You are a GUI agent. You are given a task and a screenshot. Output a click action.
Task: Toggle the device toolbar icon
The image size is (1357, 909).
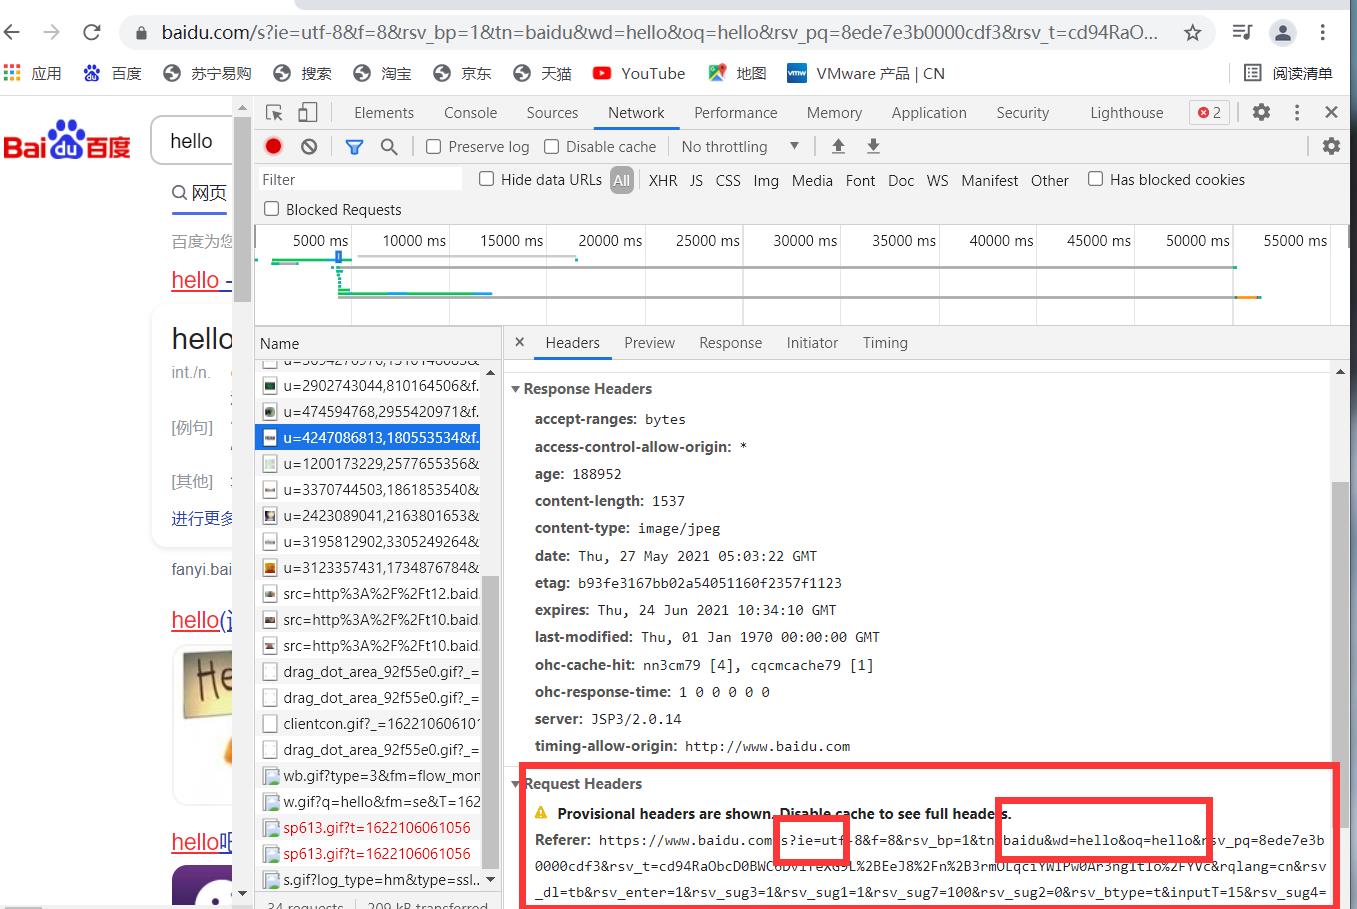coord(308,112)
